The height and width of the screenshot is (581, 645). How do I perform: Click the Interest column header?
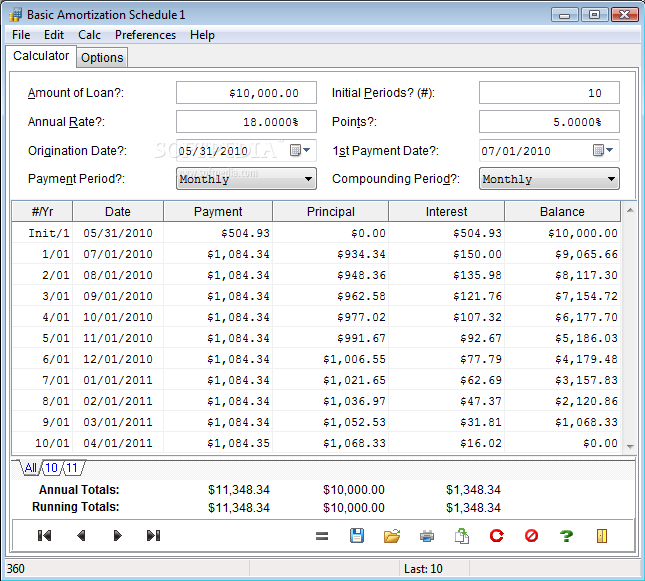447,211
